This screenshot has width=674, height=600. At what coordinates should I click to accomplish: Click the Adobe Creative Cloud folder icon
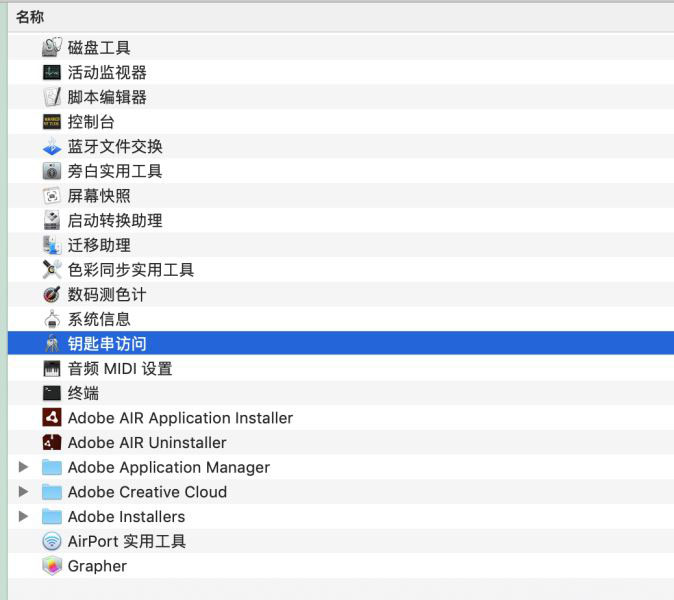coord(52,492)
